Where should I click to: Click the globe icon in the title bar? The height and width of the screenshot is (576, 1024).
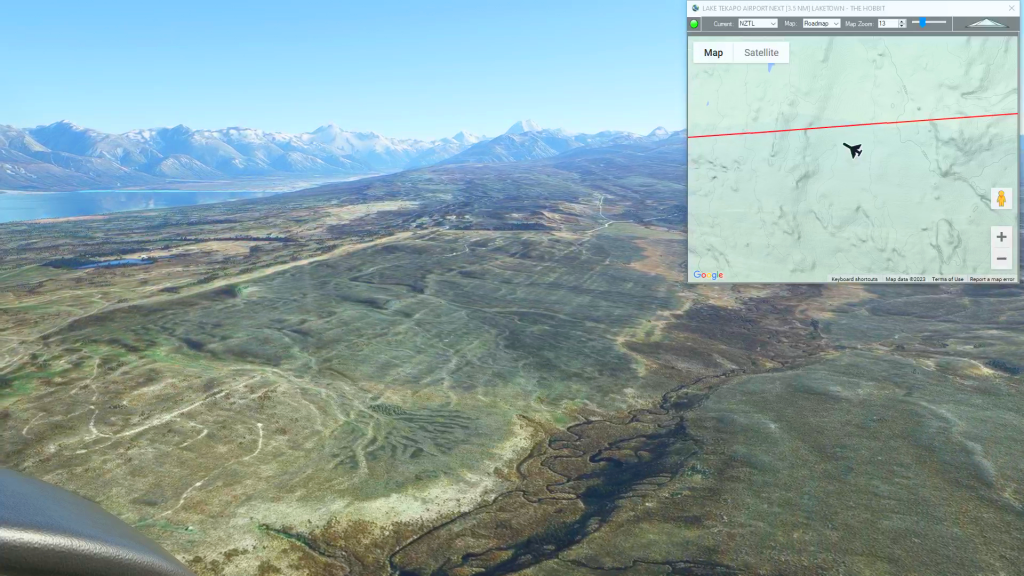click(695, 8)
